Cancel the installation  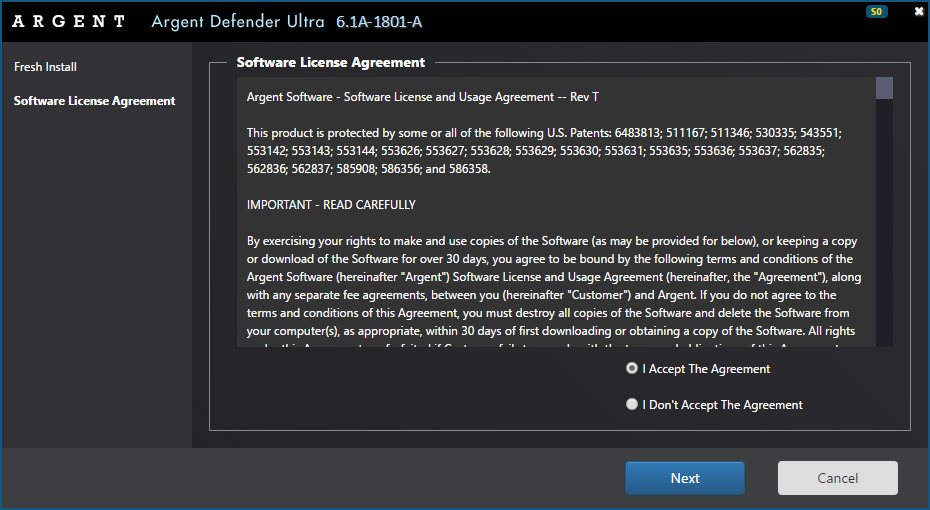pos(837,478)
